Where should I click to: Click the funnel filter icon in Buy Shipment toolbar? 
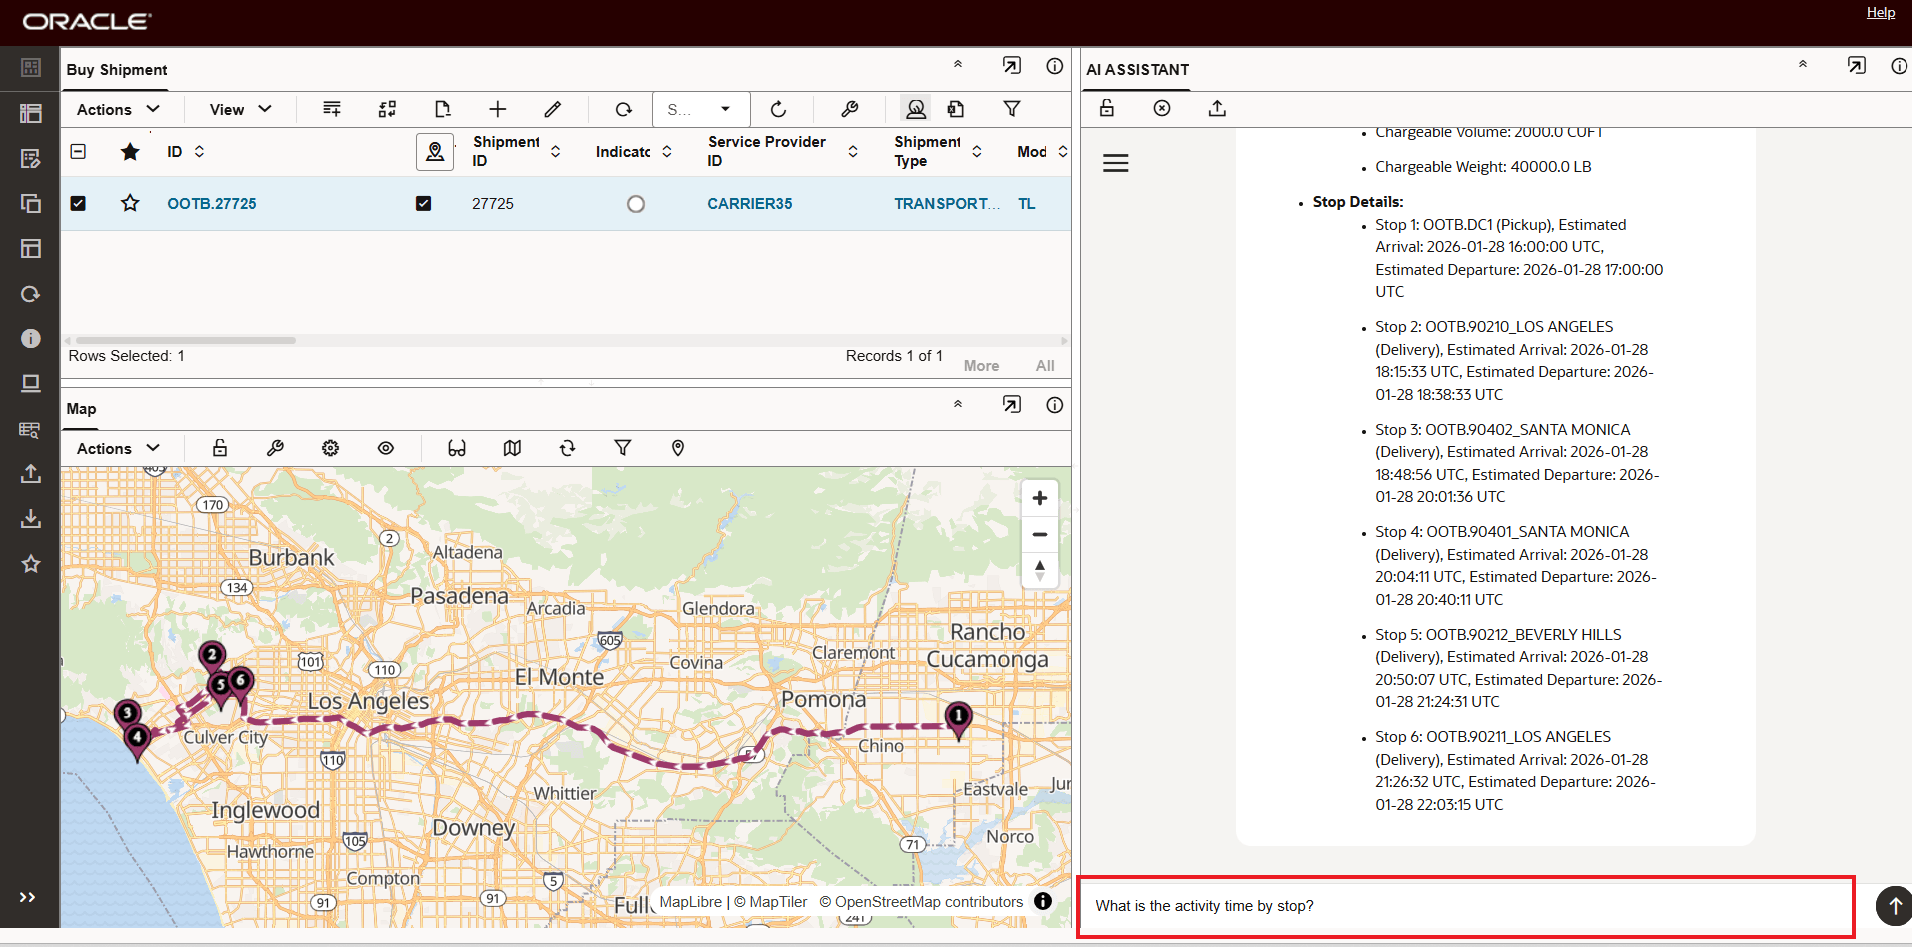coord(1011,109)
